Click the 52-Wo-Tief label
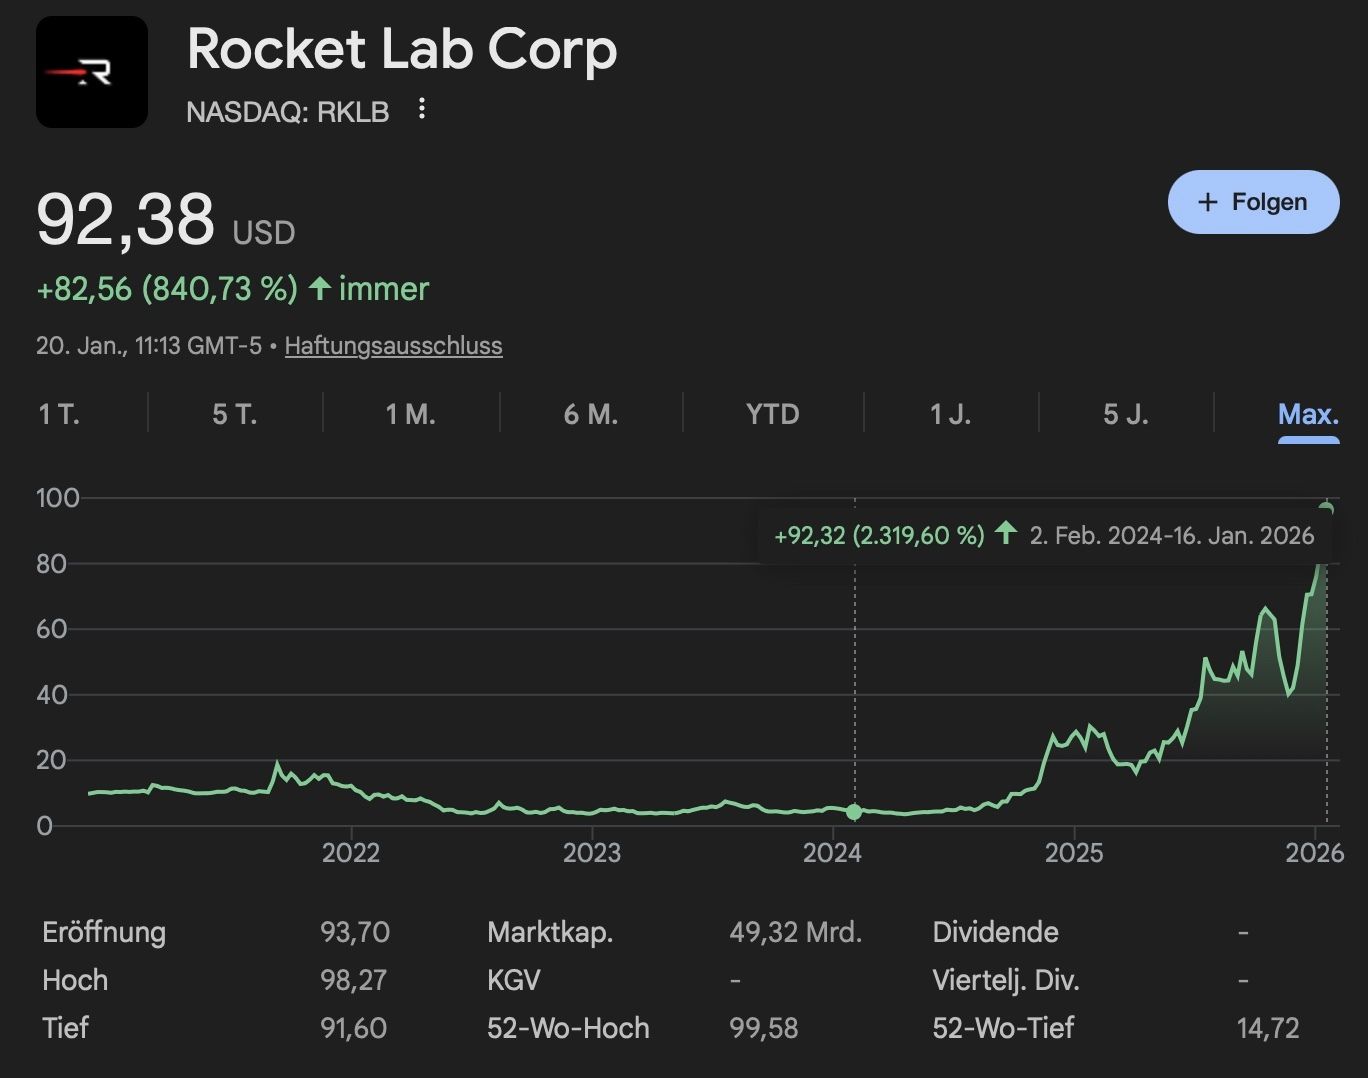 coord(1004,1028)
